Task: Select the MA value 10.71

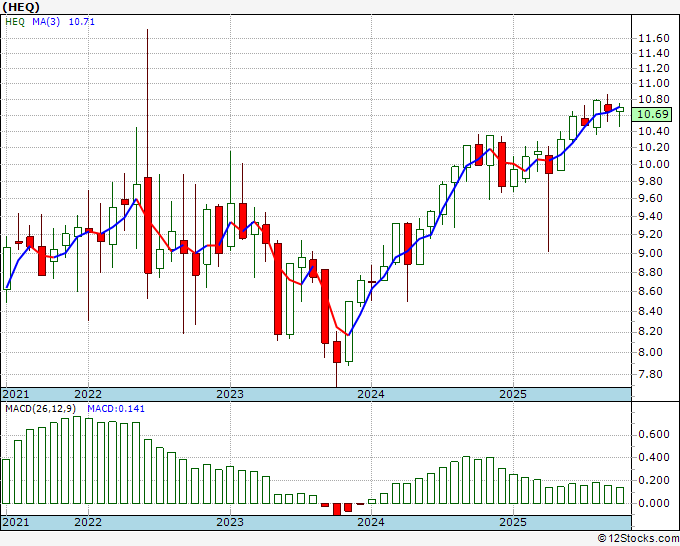Action: point(82,22)
